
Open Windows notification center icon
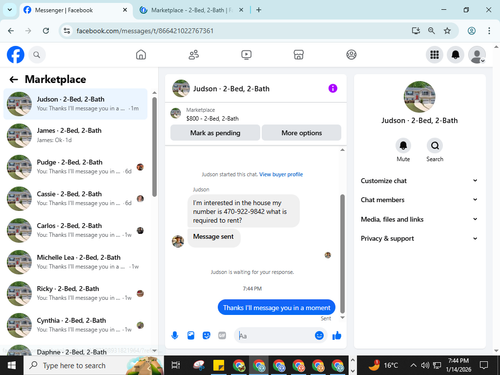point(484,365)
